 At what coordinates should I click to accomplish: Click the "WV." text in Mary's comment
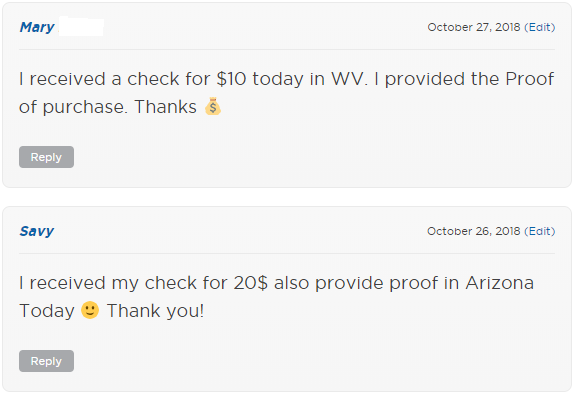click(349, 79)
